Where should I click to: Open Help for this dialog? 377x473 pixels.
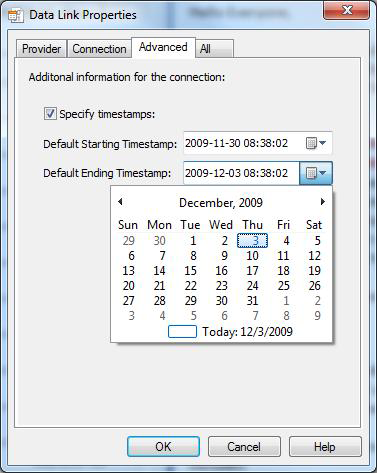tap(325, 446)
